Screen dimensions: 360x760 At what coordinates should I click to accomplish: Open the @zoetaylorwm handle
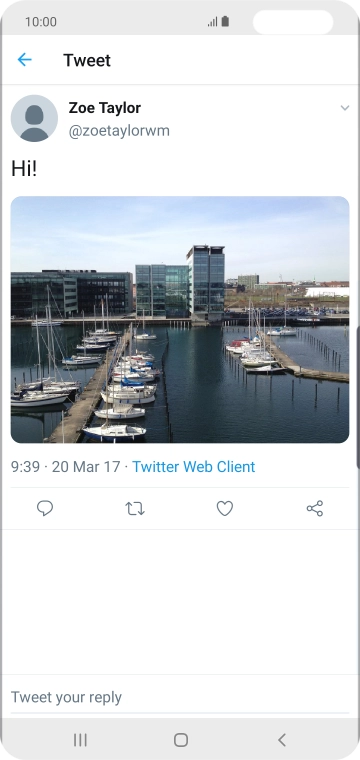click(119, 131)
